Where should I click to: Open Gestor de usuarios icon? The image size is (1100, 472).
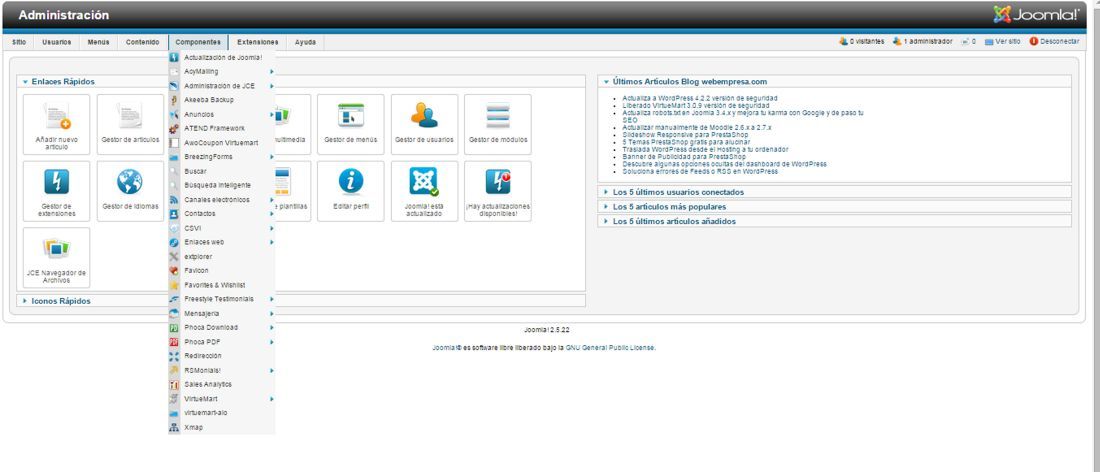[424, 124]
